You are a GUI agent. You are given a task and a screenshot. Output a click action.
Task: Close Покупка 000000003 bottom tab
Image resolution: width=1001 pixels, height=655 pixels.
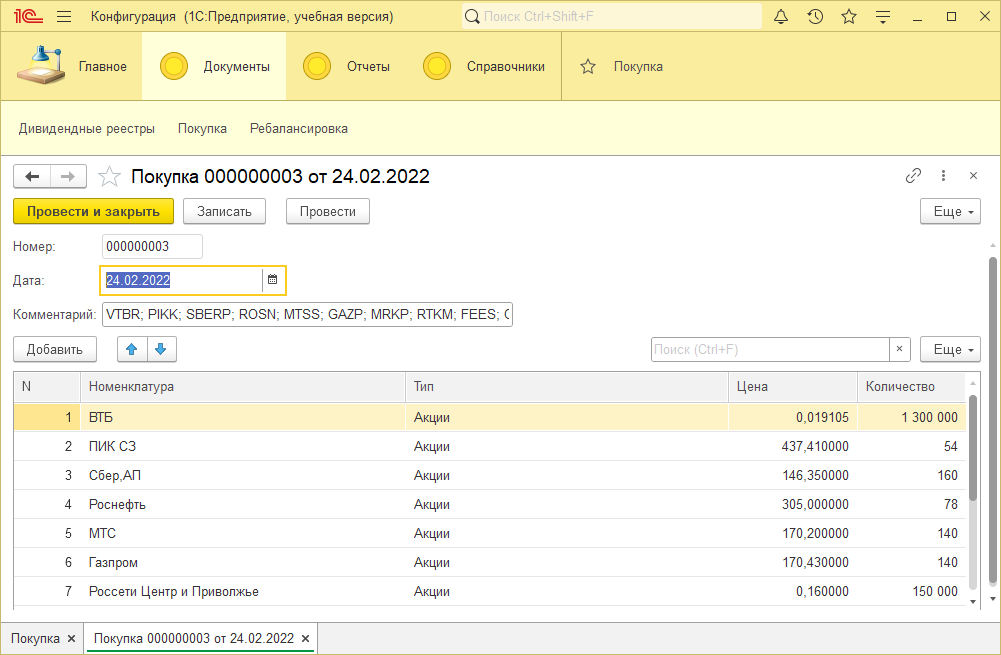306,638
